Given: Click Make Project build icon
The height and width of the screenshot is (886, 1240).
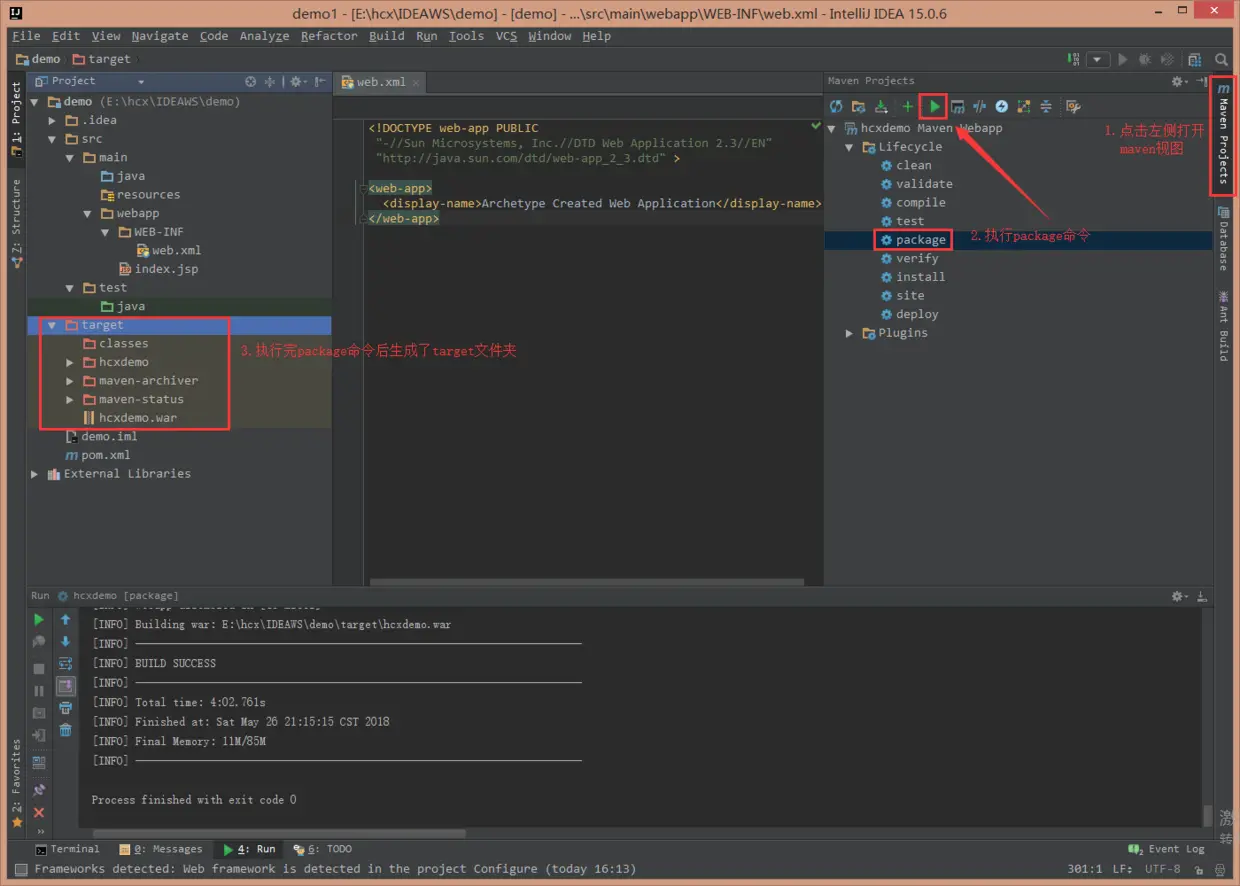Looking at the screenshot, I should click(1073, 59).
